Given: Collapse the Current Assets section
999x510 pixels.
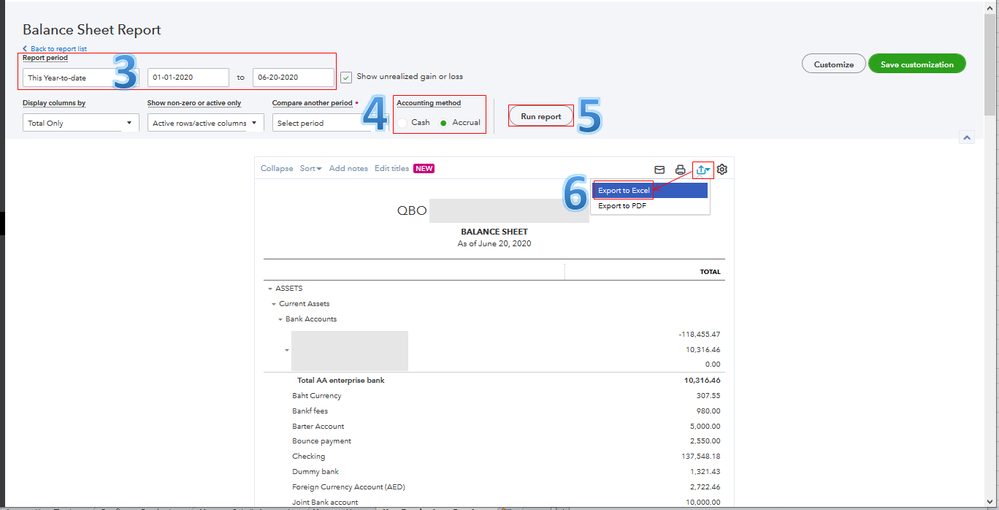Looking at the screenshot, I should (274, 304).
